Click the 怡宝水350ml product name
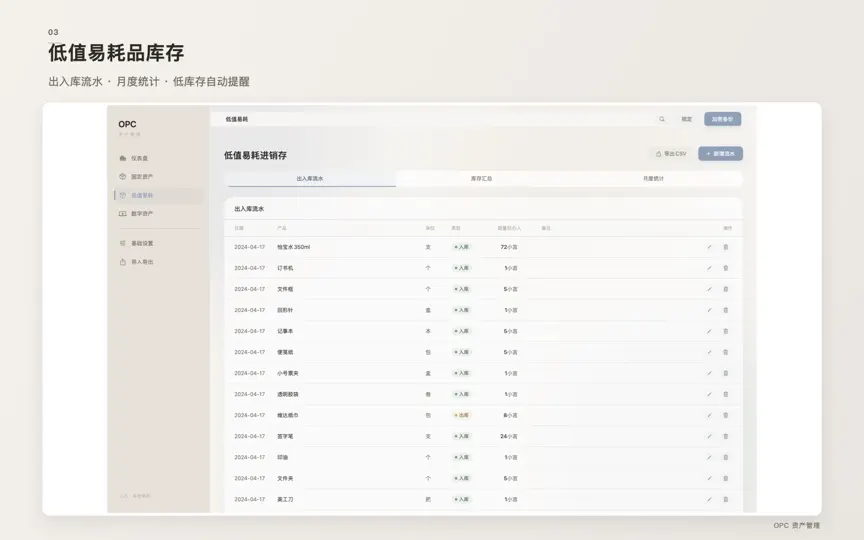 [294, 247]
